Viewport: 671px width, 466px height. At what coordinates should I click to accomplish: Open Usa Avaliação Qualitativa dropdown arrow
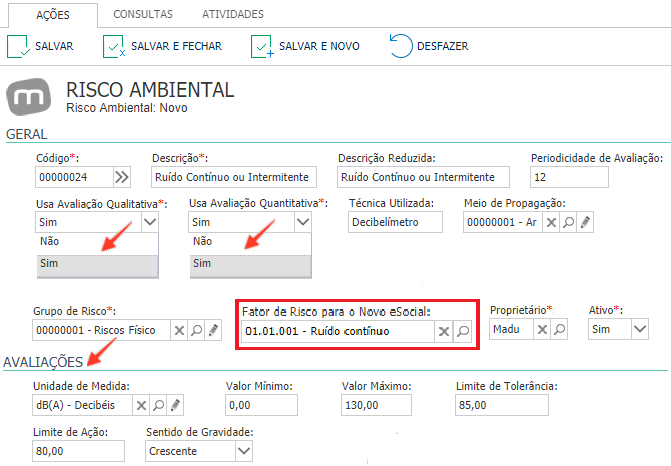(x=150, y=222)
